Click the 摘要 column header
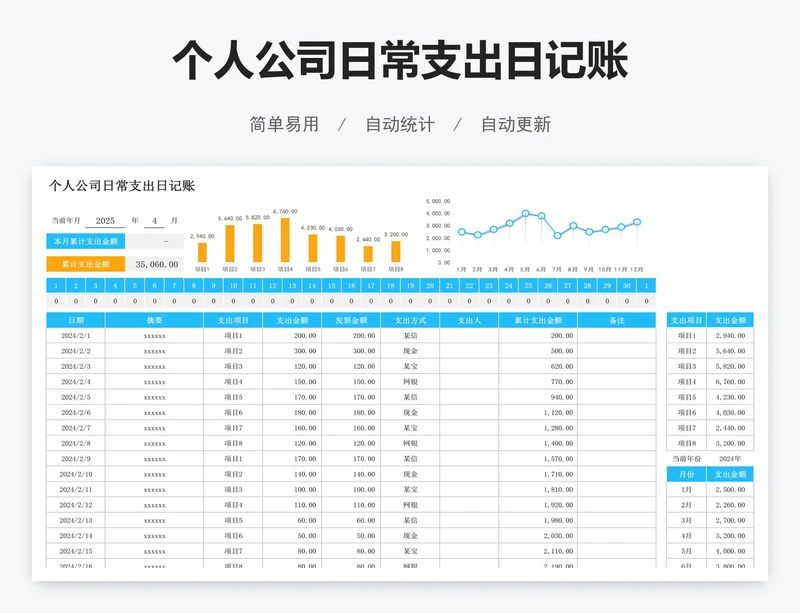Image resolution: width=800 pixels, height=613 pixels. 154,321
